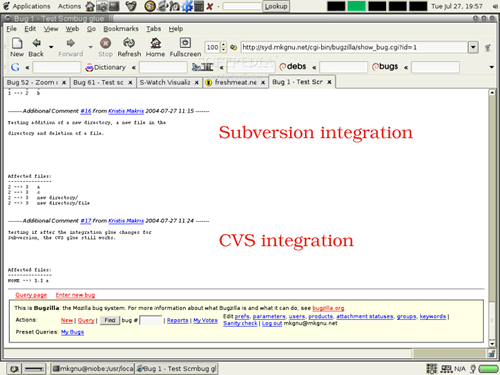This screenshot has width=500, height=375.
Task: Open the Bookmarks menu
Action: (x=121, y=29)
